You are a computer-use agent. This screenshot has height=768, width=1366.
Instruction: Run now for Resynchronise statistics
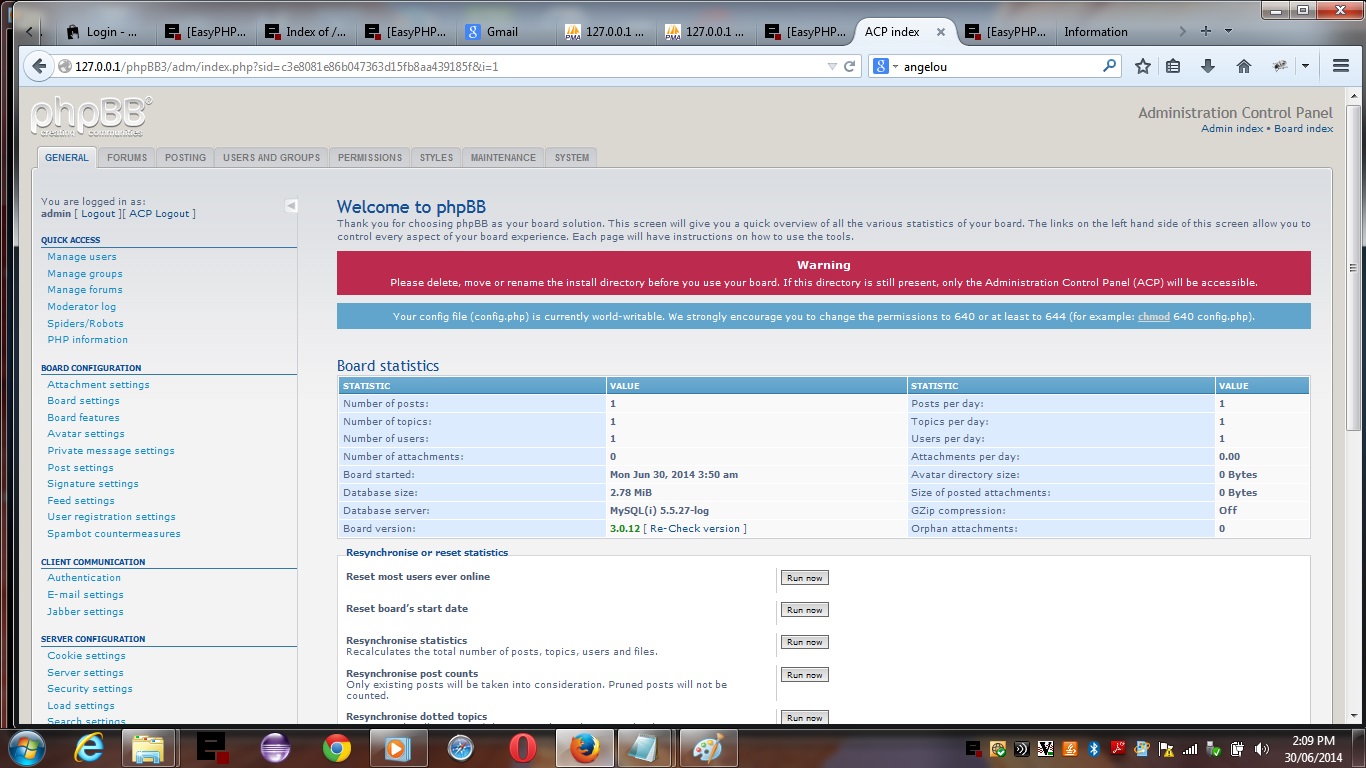coord(804,642)
